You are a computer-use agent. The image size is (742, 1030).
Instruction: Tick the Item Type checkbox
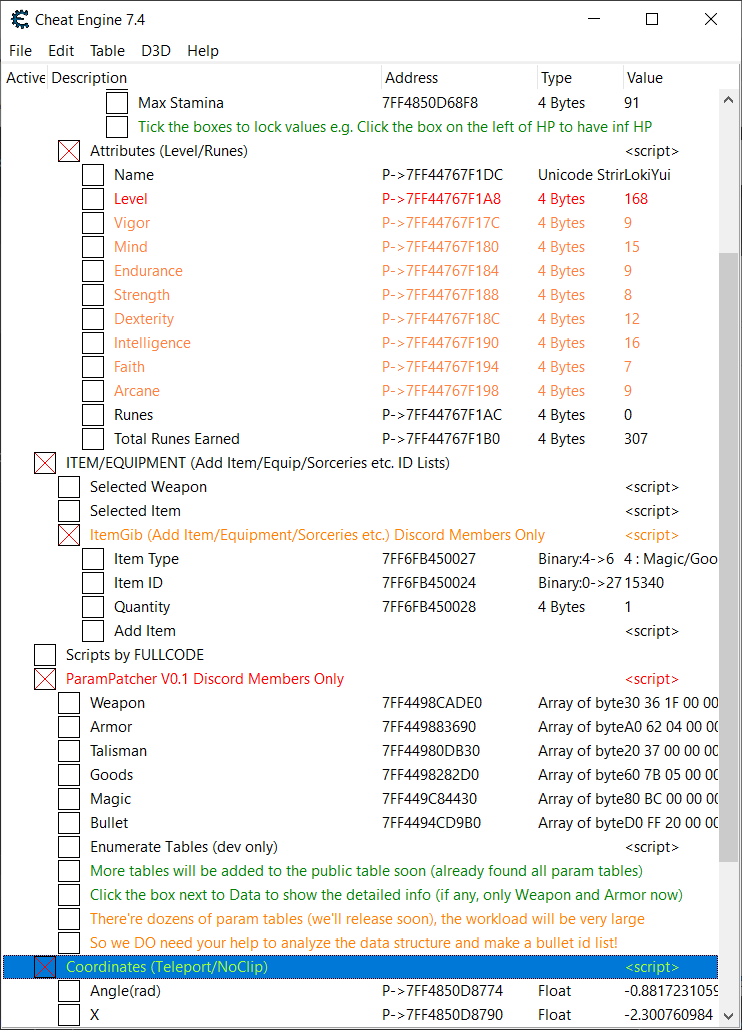pyautogui.click(x=93, y=559)
